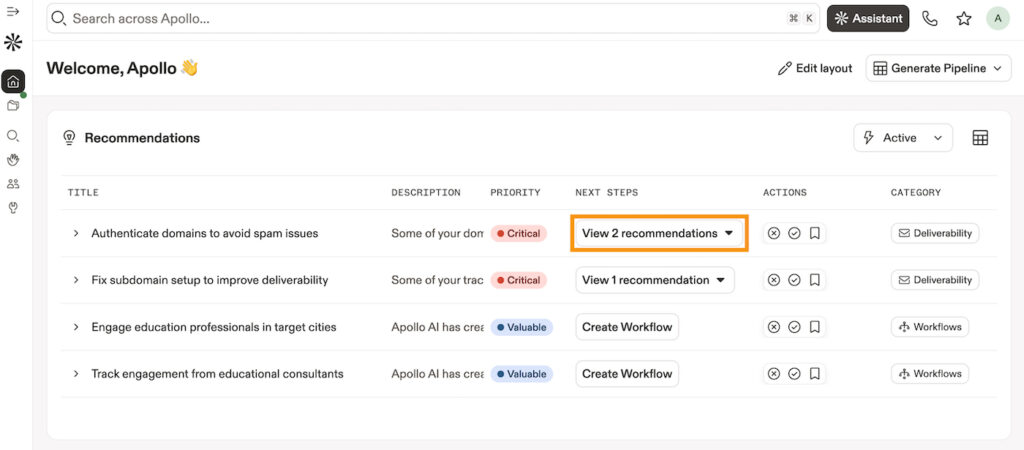This screenshot has height=450, width=1024.
Task: Open the View 1 recommendation dropdown
Action: (654, 280)
